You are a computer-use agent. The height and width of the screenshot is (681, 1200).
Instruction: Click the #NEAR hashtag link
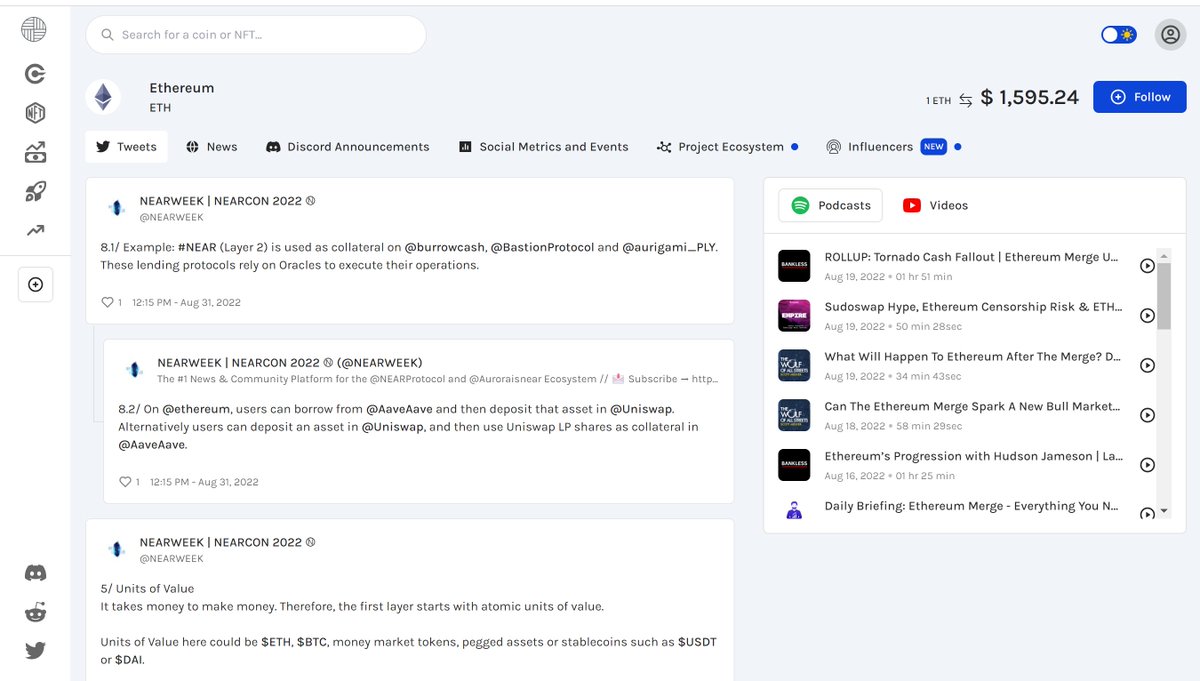[x=196, y=247]
